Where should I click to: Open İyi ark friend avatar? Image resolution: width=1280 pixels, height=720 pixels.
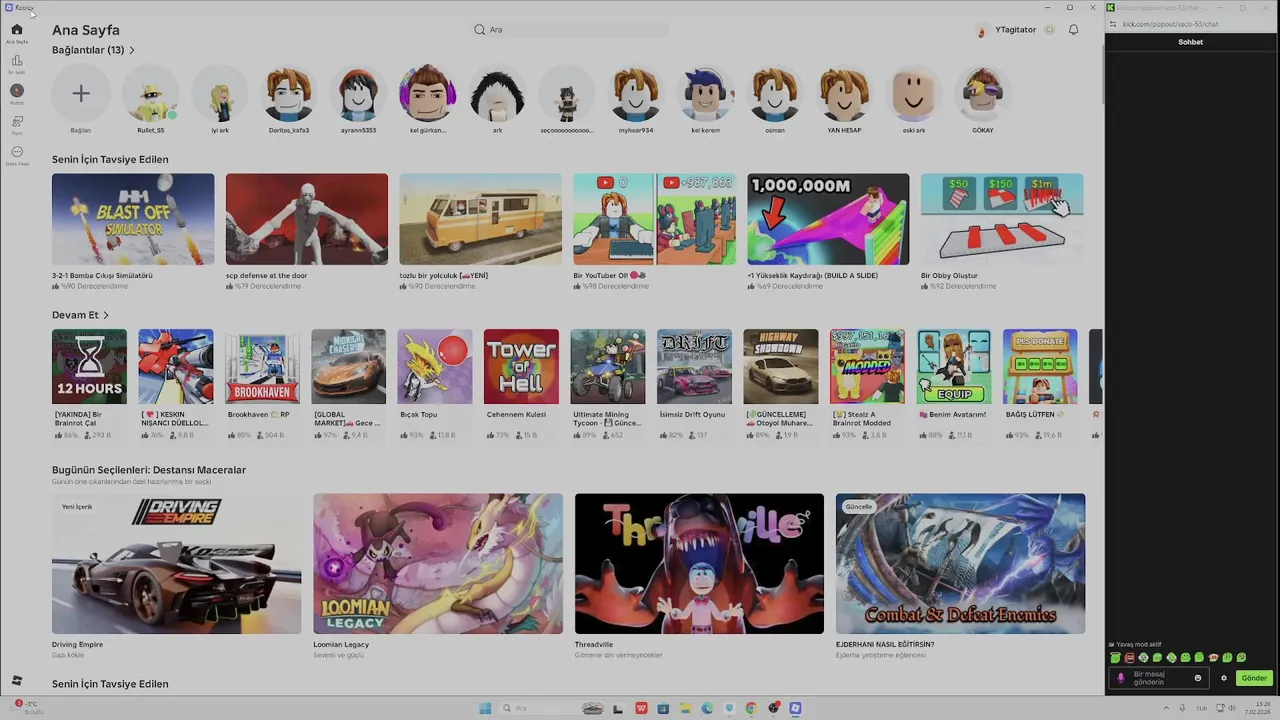coord(220,94)
